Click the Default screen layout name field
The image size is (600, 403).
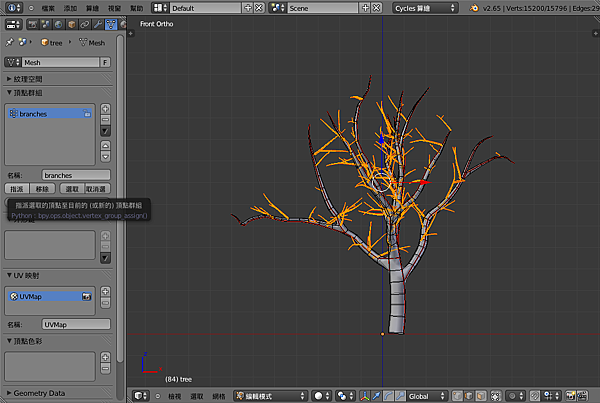click(205, 8)
